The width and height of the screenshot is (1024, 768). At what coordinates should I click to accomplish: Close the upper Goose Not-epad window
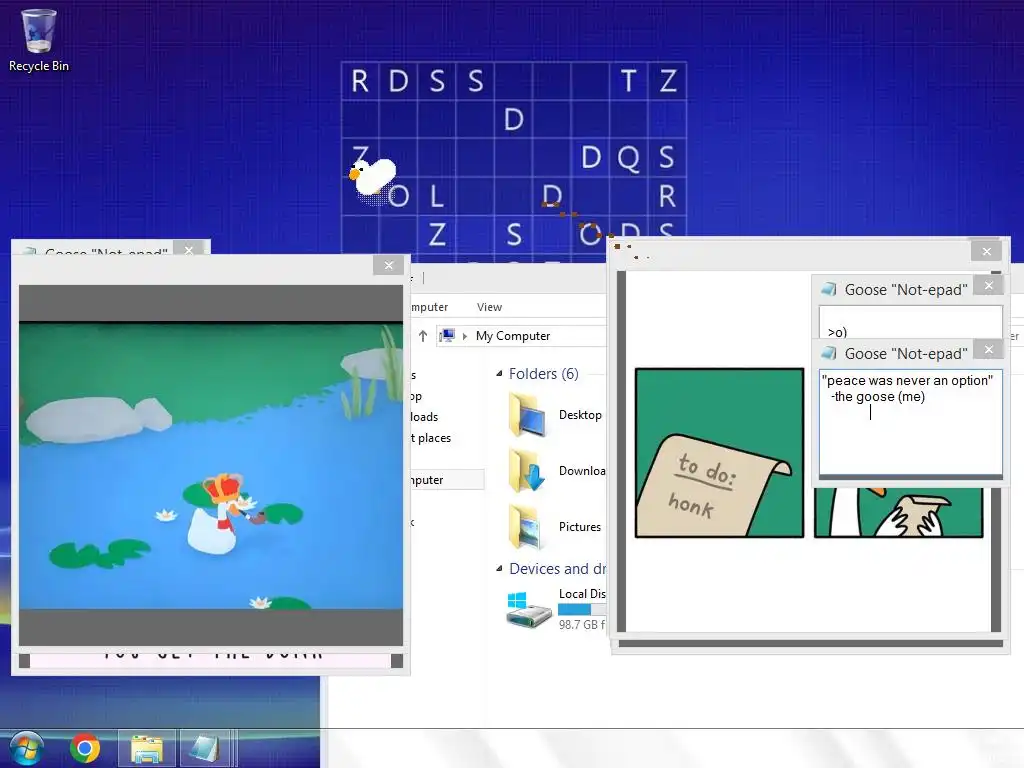pyautogui.click(x=989, y=285)
